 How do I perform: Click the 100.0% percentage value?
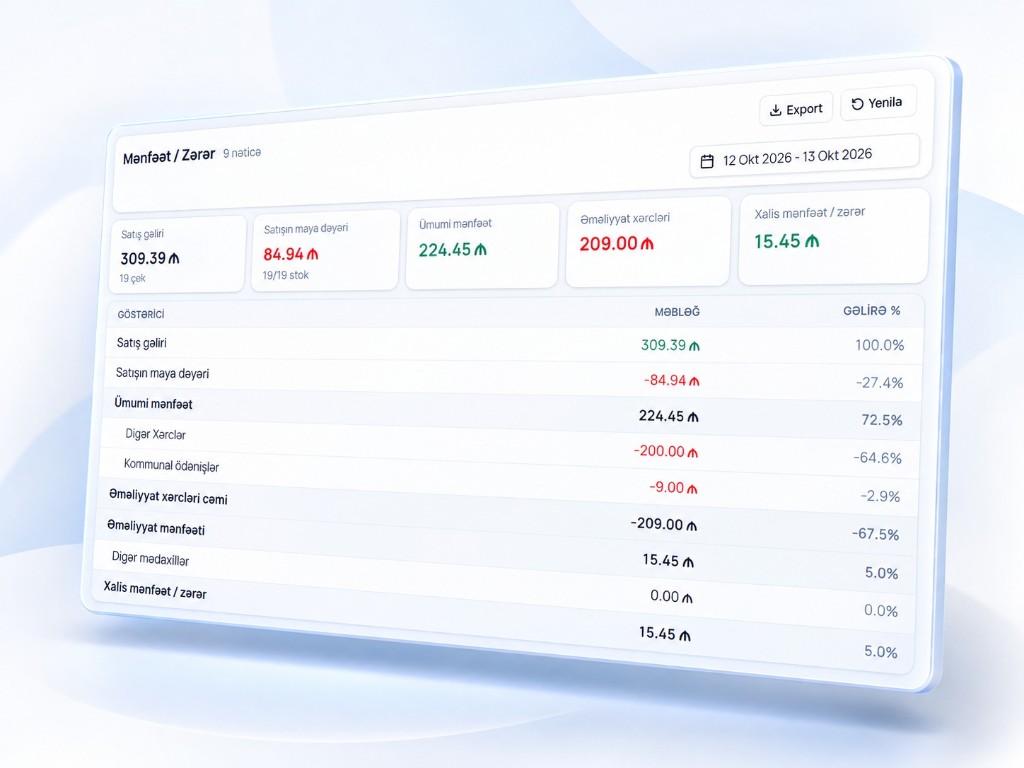(x=880, y=345)
